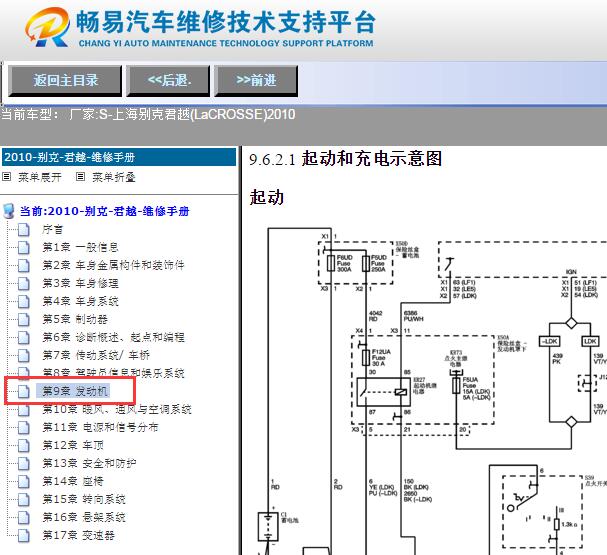The height and width of the screenshot is (555, 607).
Task: Open 第15章 转向系统
Action: pyautogui.click(x=84, y=499)
